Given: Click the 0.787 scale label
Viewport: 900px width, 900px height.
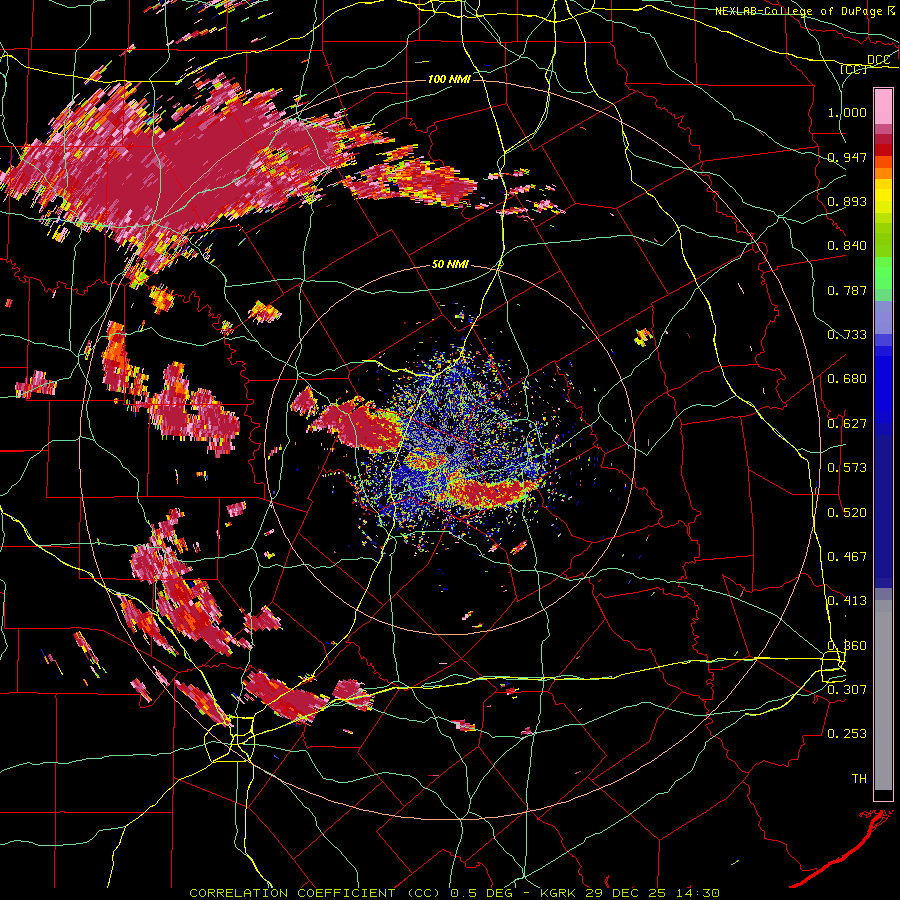Looking at the screenshot, I should pyautogui.click(x=847, y=290).
